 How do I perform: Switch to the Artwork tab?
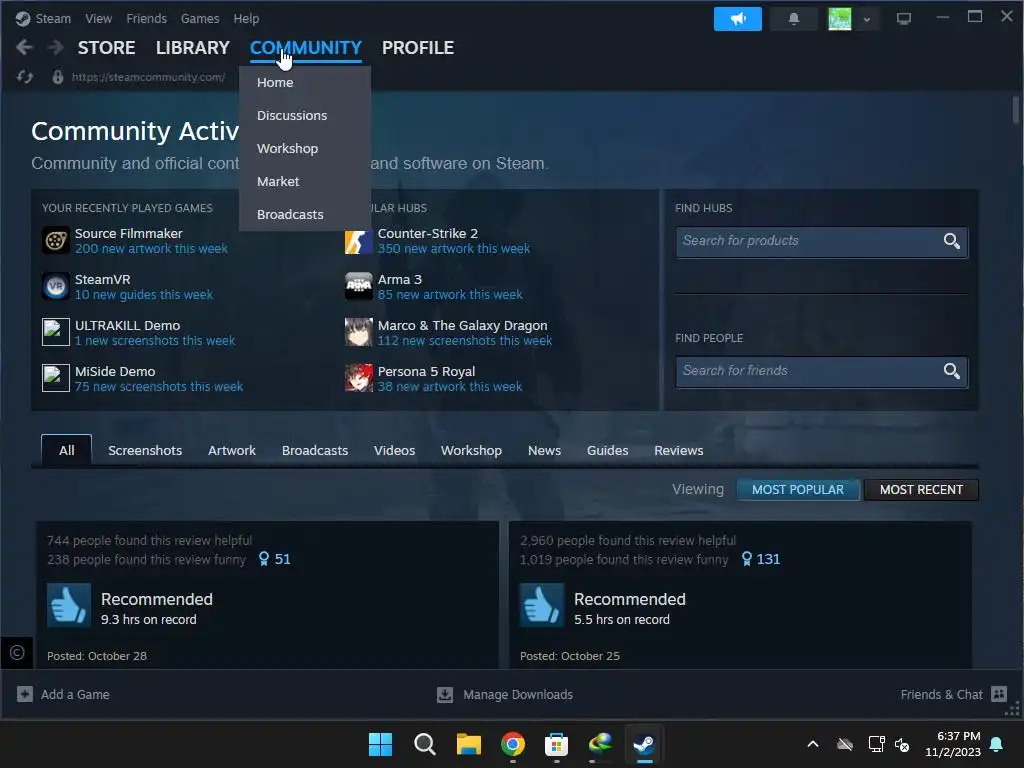(x=232, y=450)
